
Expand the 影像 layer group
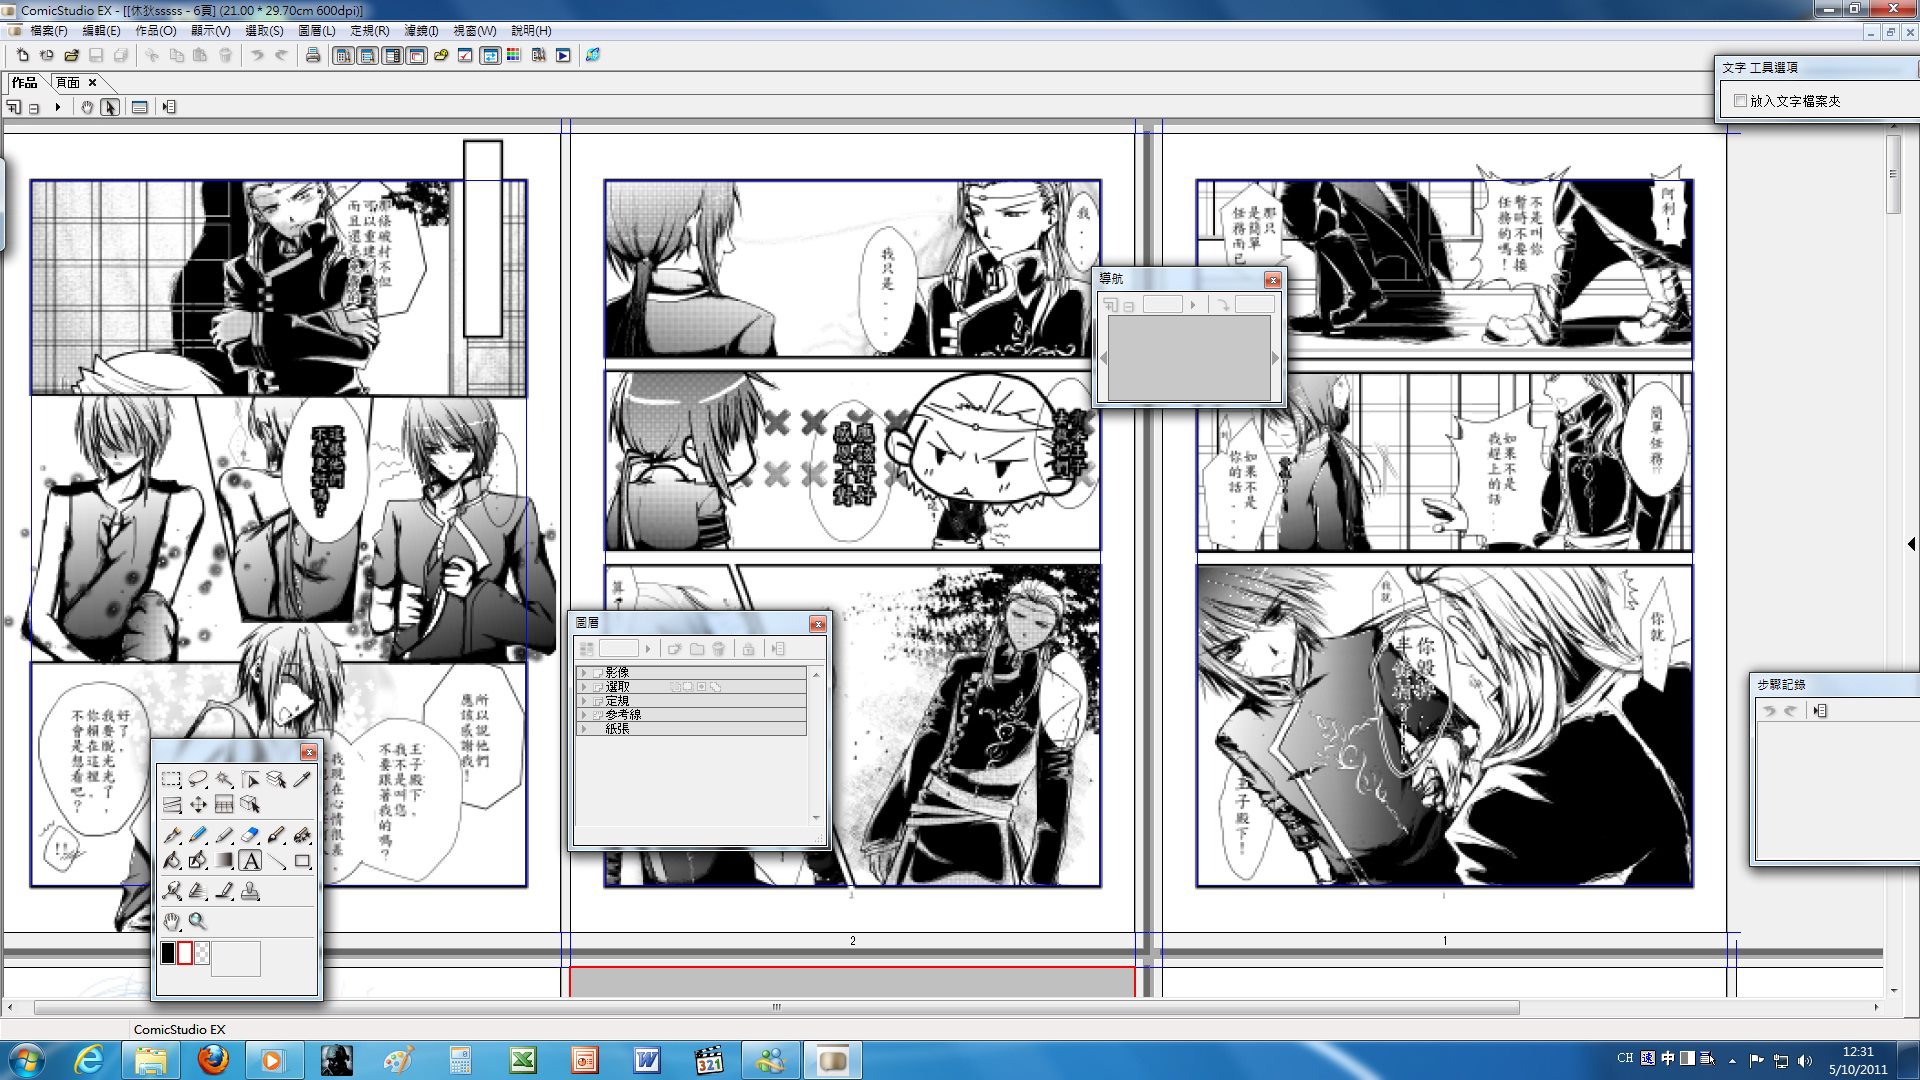pyautogui.click(x=584, y=673)
